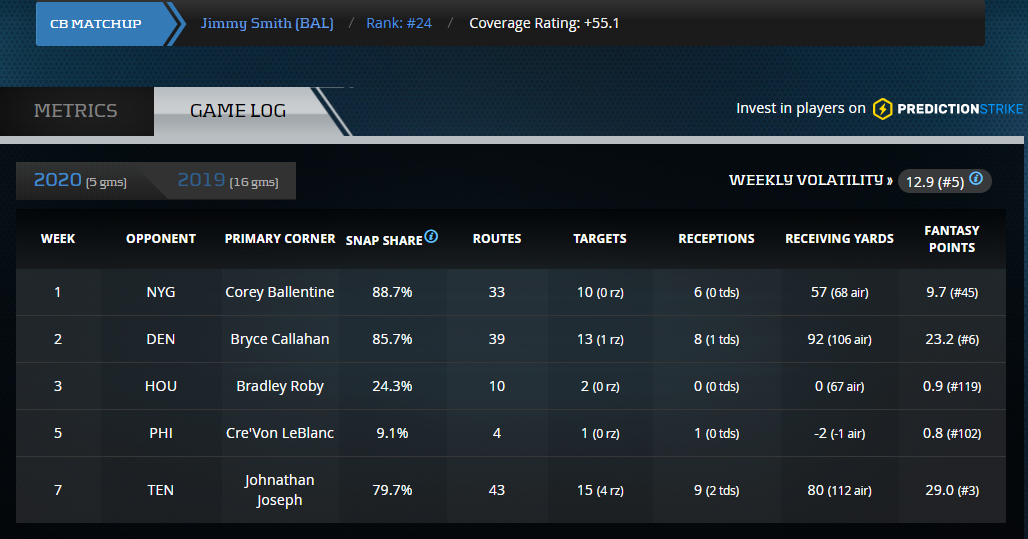Select Bryce Callahan primary corner entry
Screen dimensions: 1028x539
[x=279, y=339]
